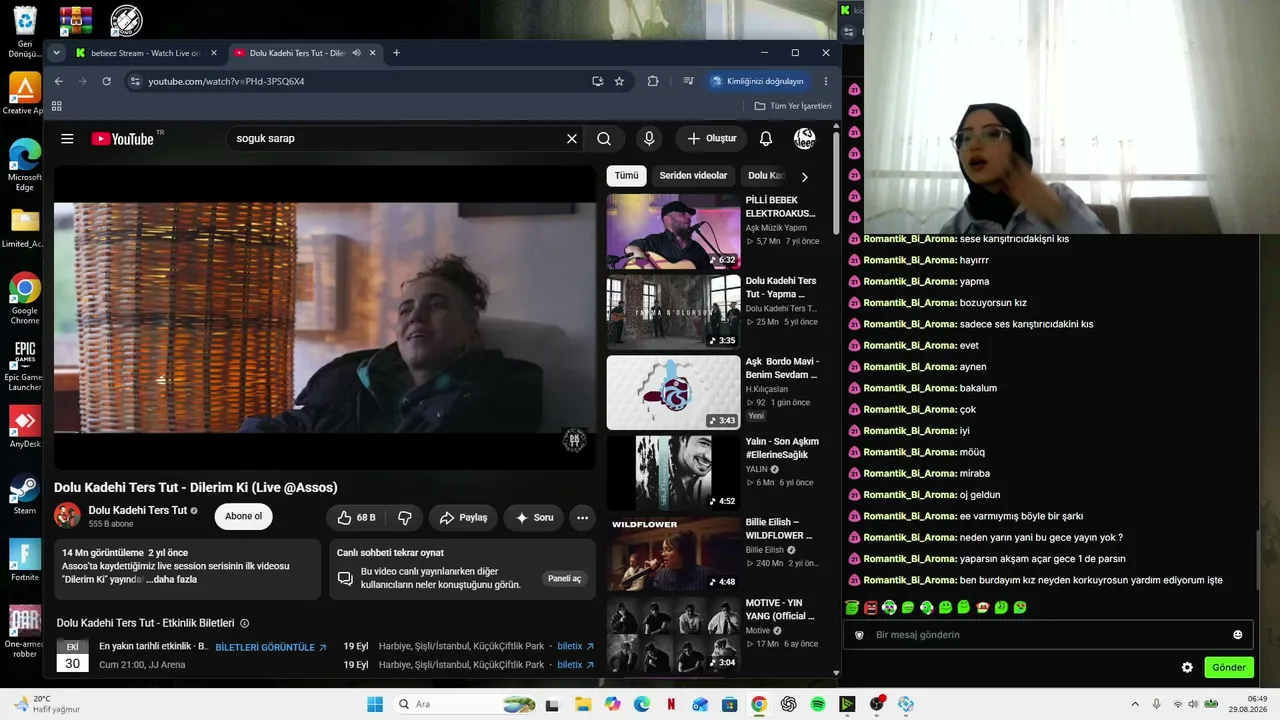Select the Seriden videolar filter chip
The width and height of the screenshot is (1280, 720).
(x=693, y=176)
